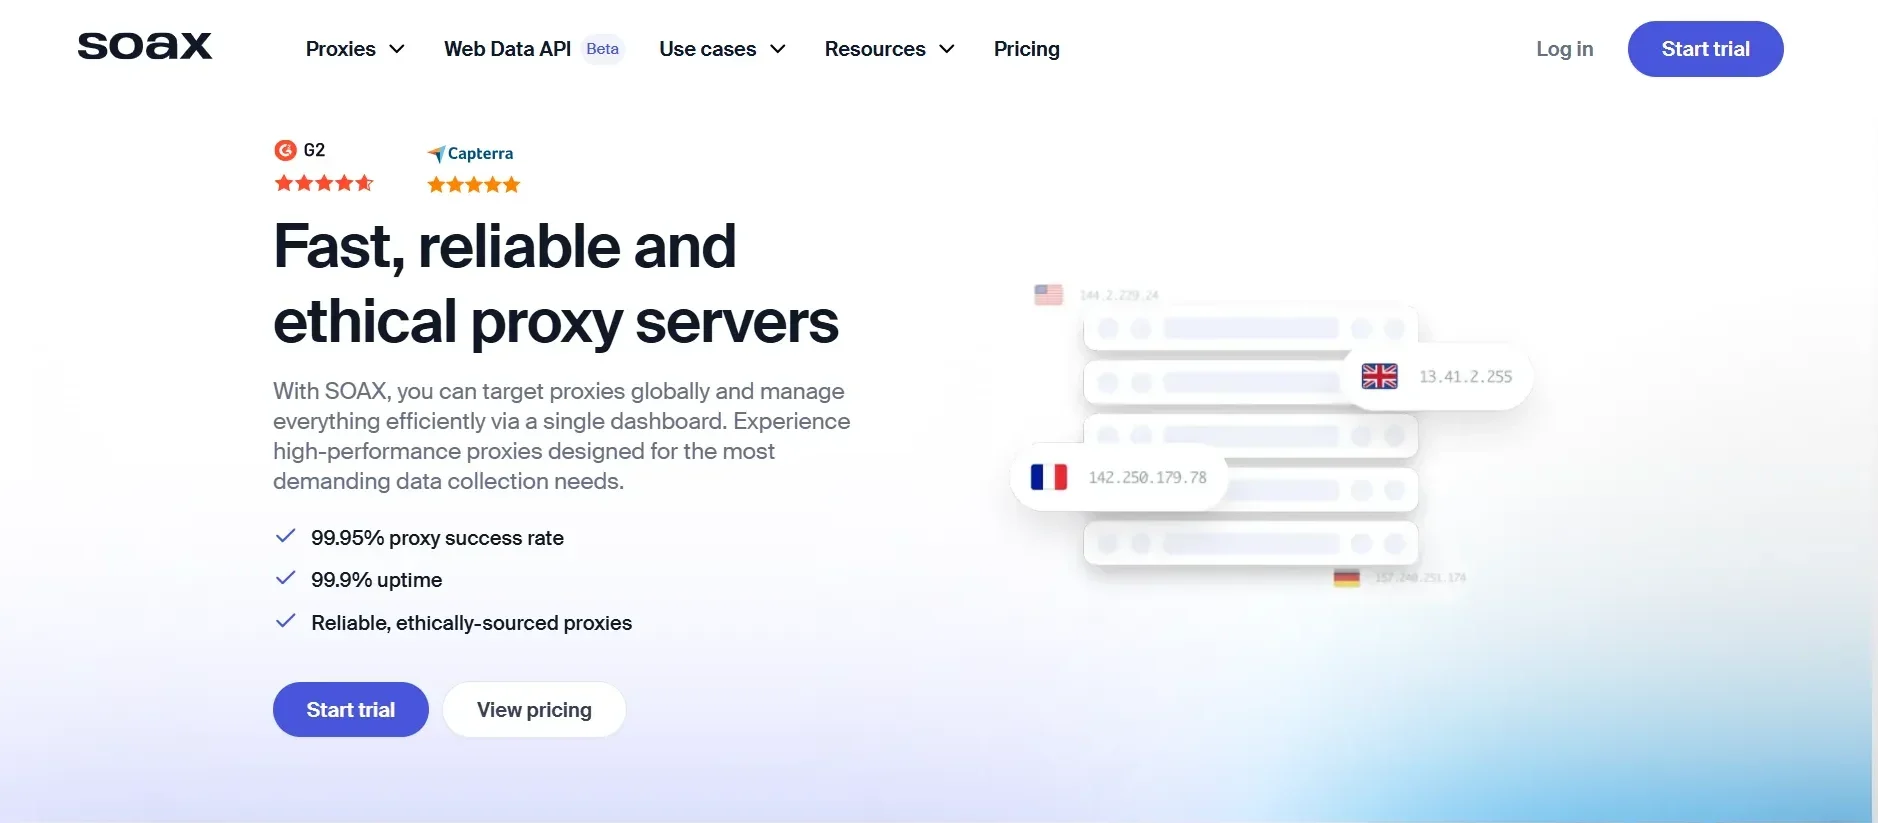Go to Pricing page
The height and width of the screenshot is (823, 1878).
click(x=1027, y=49)
